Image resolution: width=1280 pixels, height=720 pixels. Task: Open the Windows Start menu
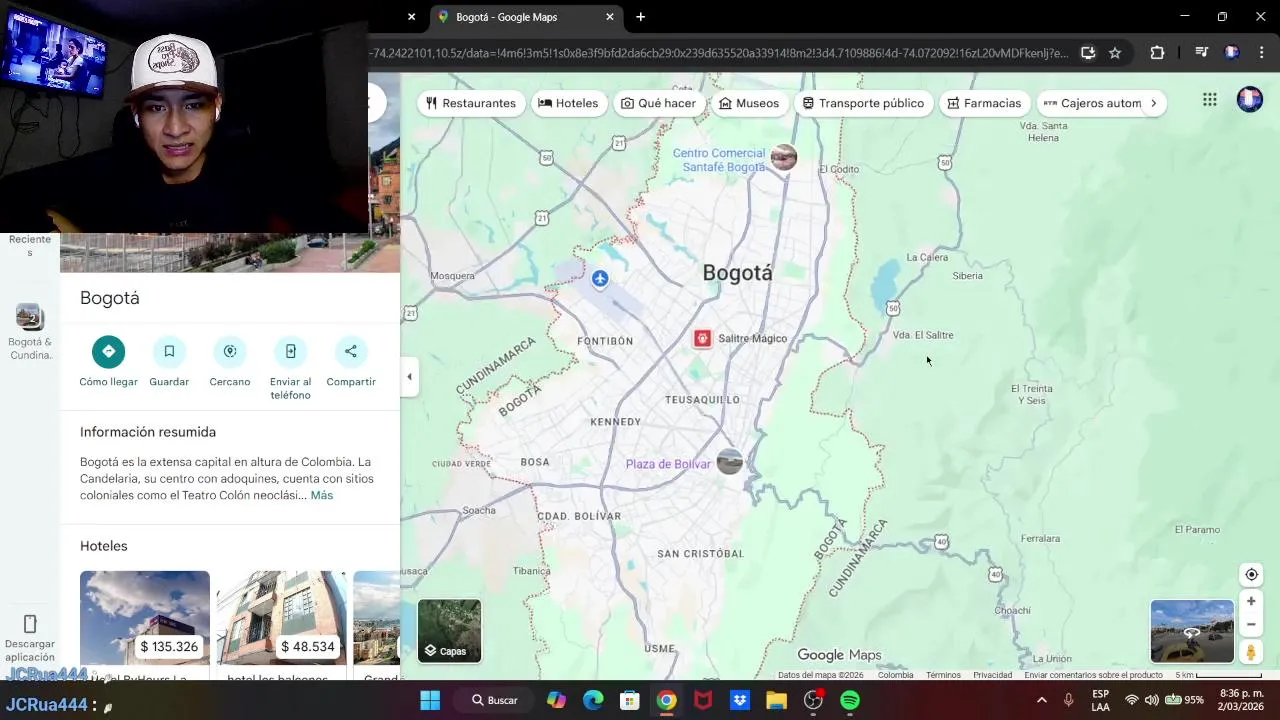pos(430,700)
